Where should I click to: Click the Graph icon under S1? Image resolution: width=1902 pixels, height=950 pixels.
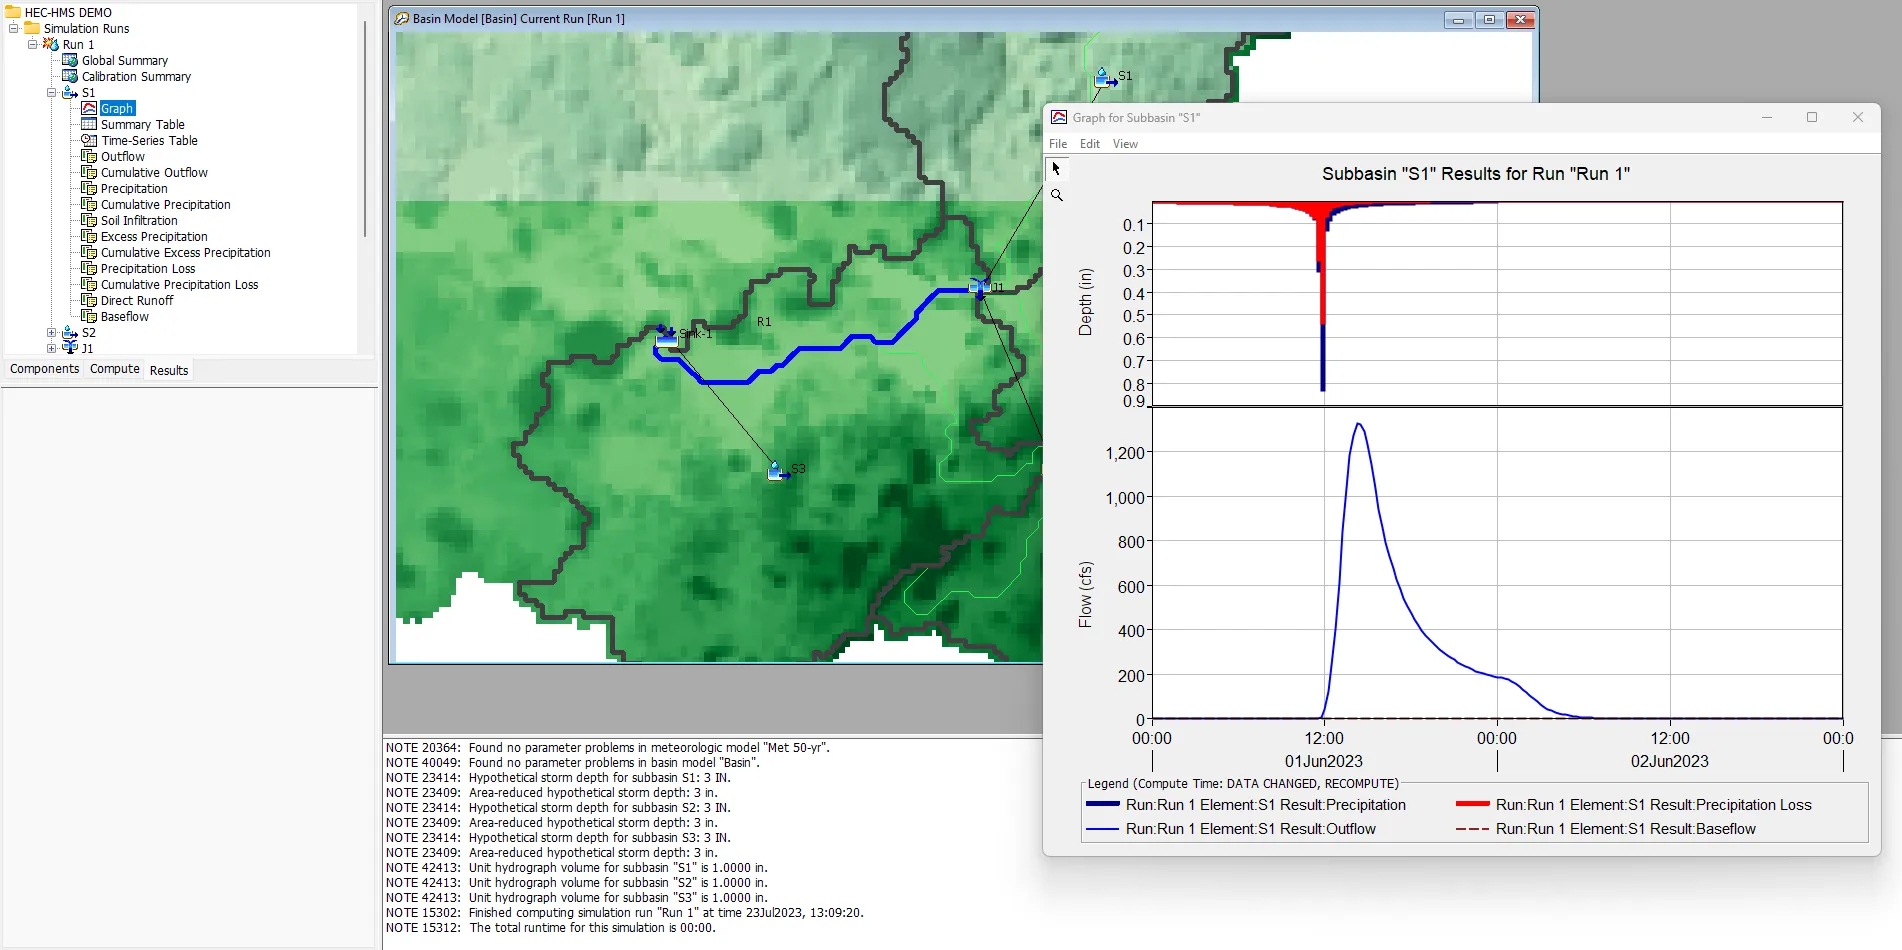pos(89,108)
